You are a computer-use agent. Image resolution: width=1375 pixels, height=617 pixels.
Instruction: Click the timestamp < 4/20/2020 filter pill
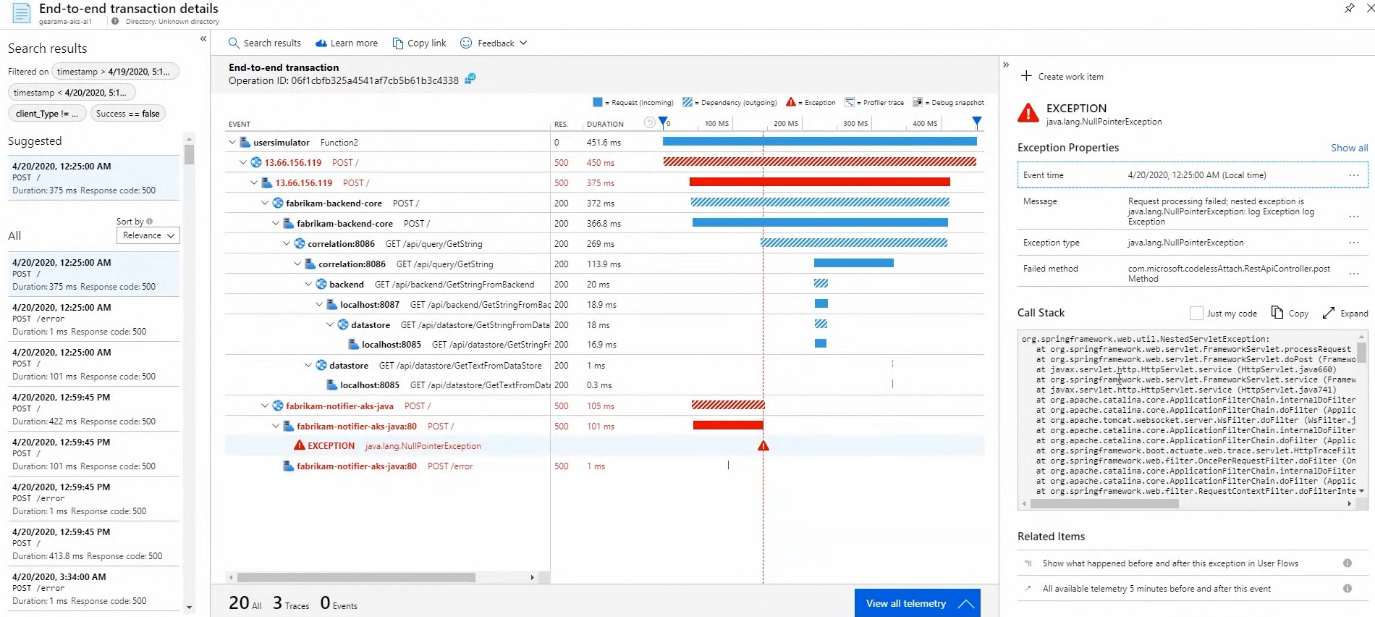[71, 92]
